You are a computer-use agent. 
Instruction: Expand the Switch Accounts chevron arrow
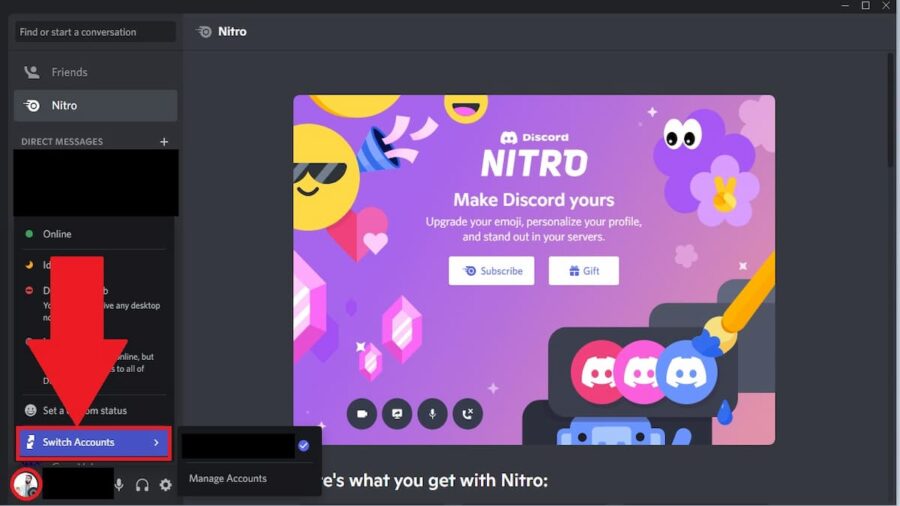coord(156,442)
